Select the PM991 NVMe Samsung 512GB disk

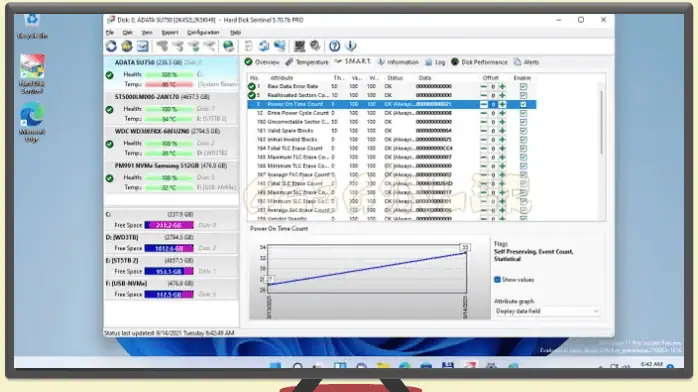(x=171, y=177)
